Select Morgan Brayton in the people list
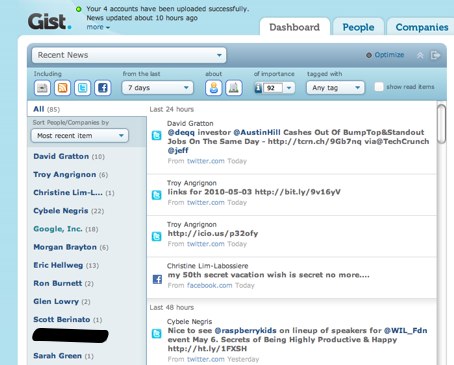Viewport: 454px width, 365px height. click(71, 247)
